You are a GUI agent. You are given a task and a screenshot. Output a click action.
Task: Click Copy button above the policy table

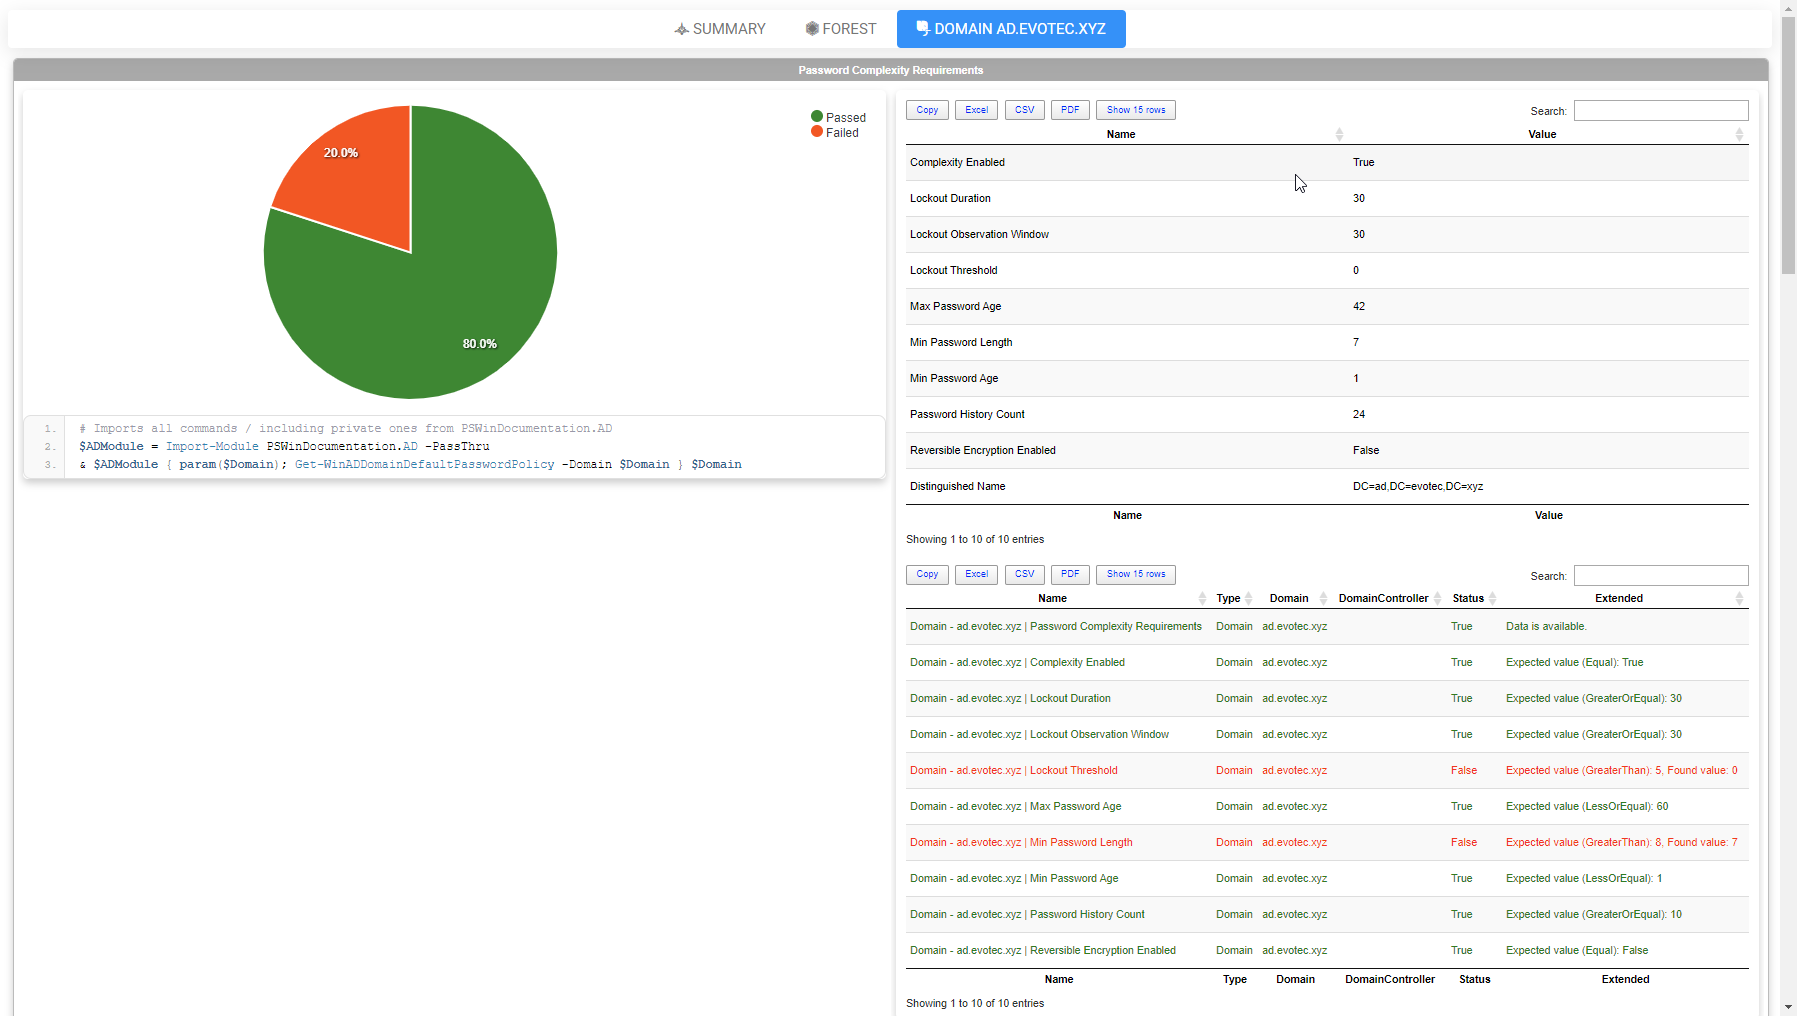(927, 110)
